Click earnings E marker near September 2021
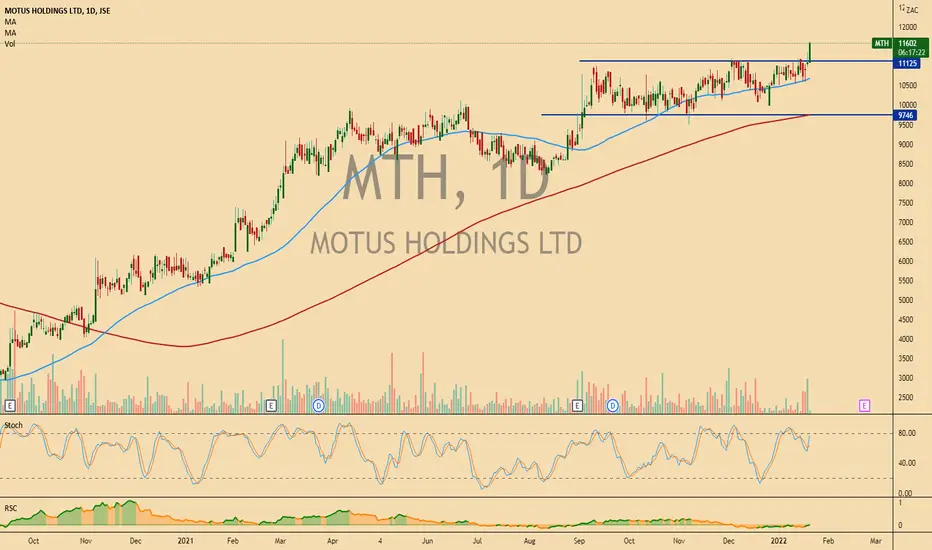Viewport: 932px width, 550px height. click(x=577, y=406)
